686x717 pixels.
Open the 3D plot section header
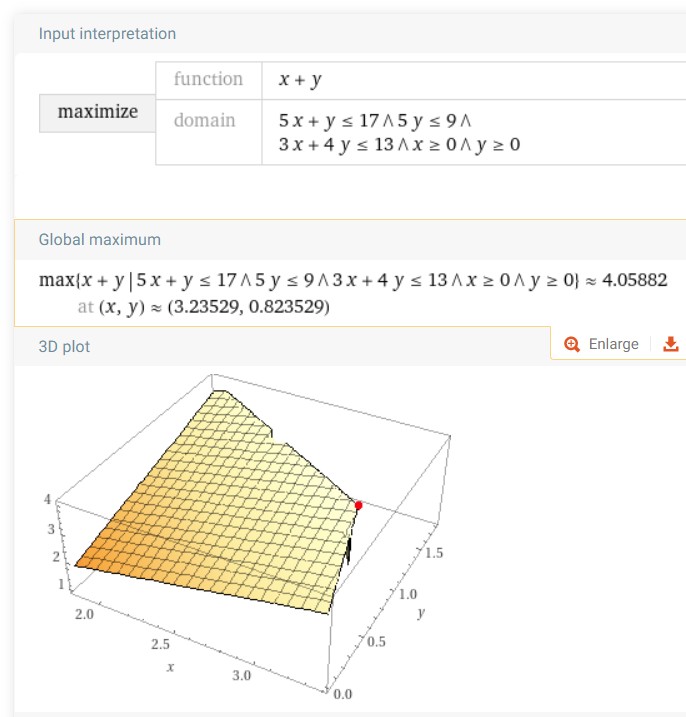coord(64,347)
